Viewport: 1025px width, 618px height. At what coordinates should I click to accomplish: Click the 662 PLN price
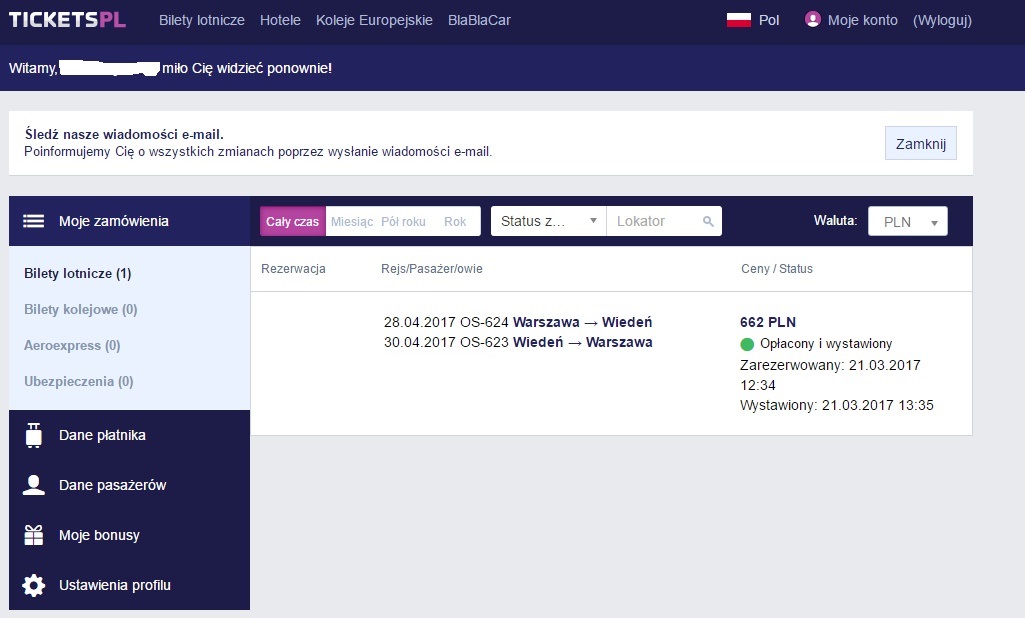click(767, 322)
